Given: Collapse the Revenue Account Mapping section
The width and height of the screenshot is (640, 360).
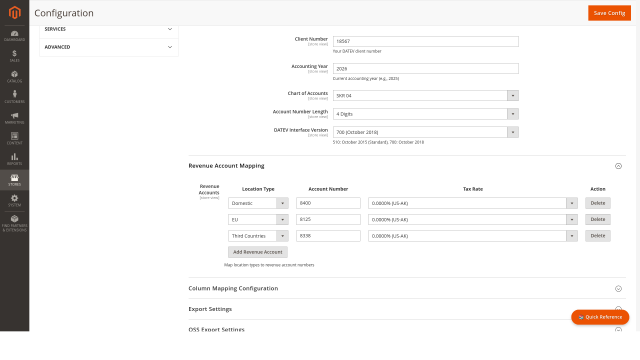Looking at the screenshot, I should click(x=618, y=166).
